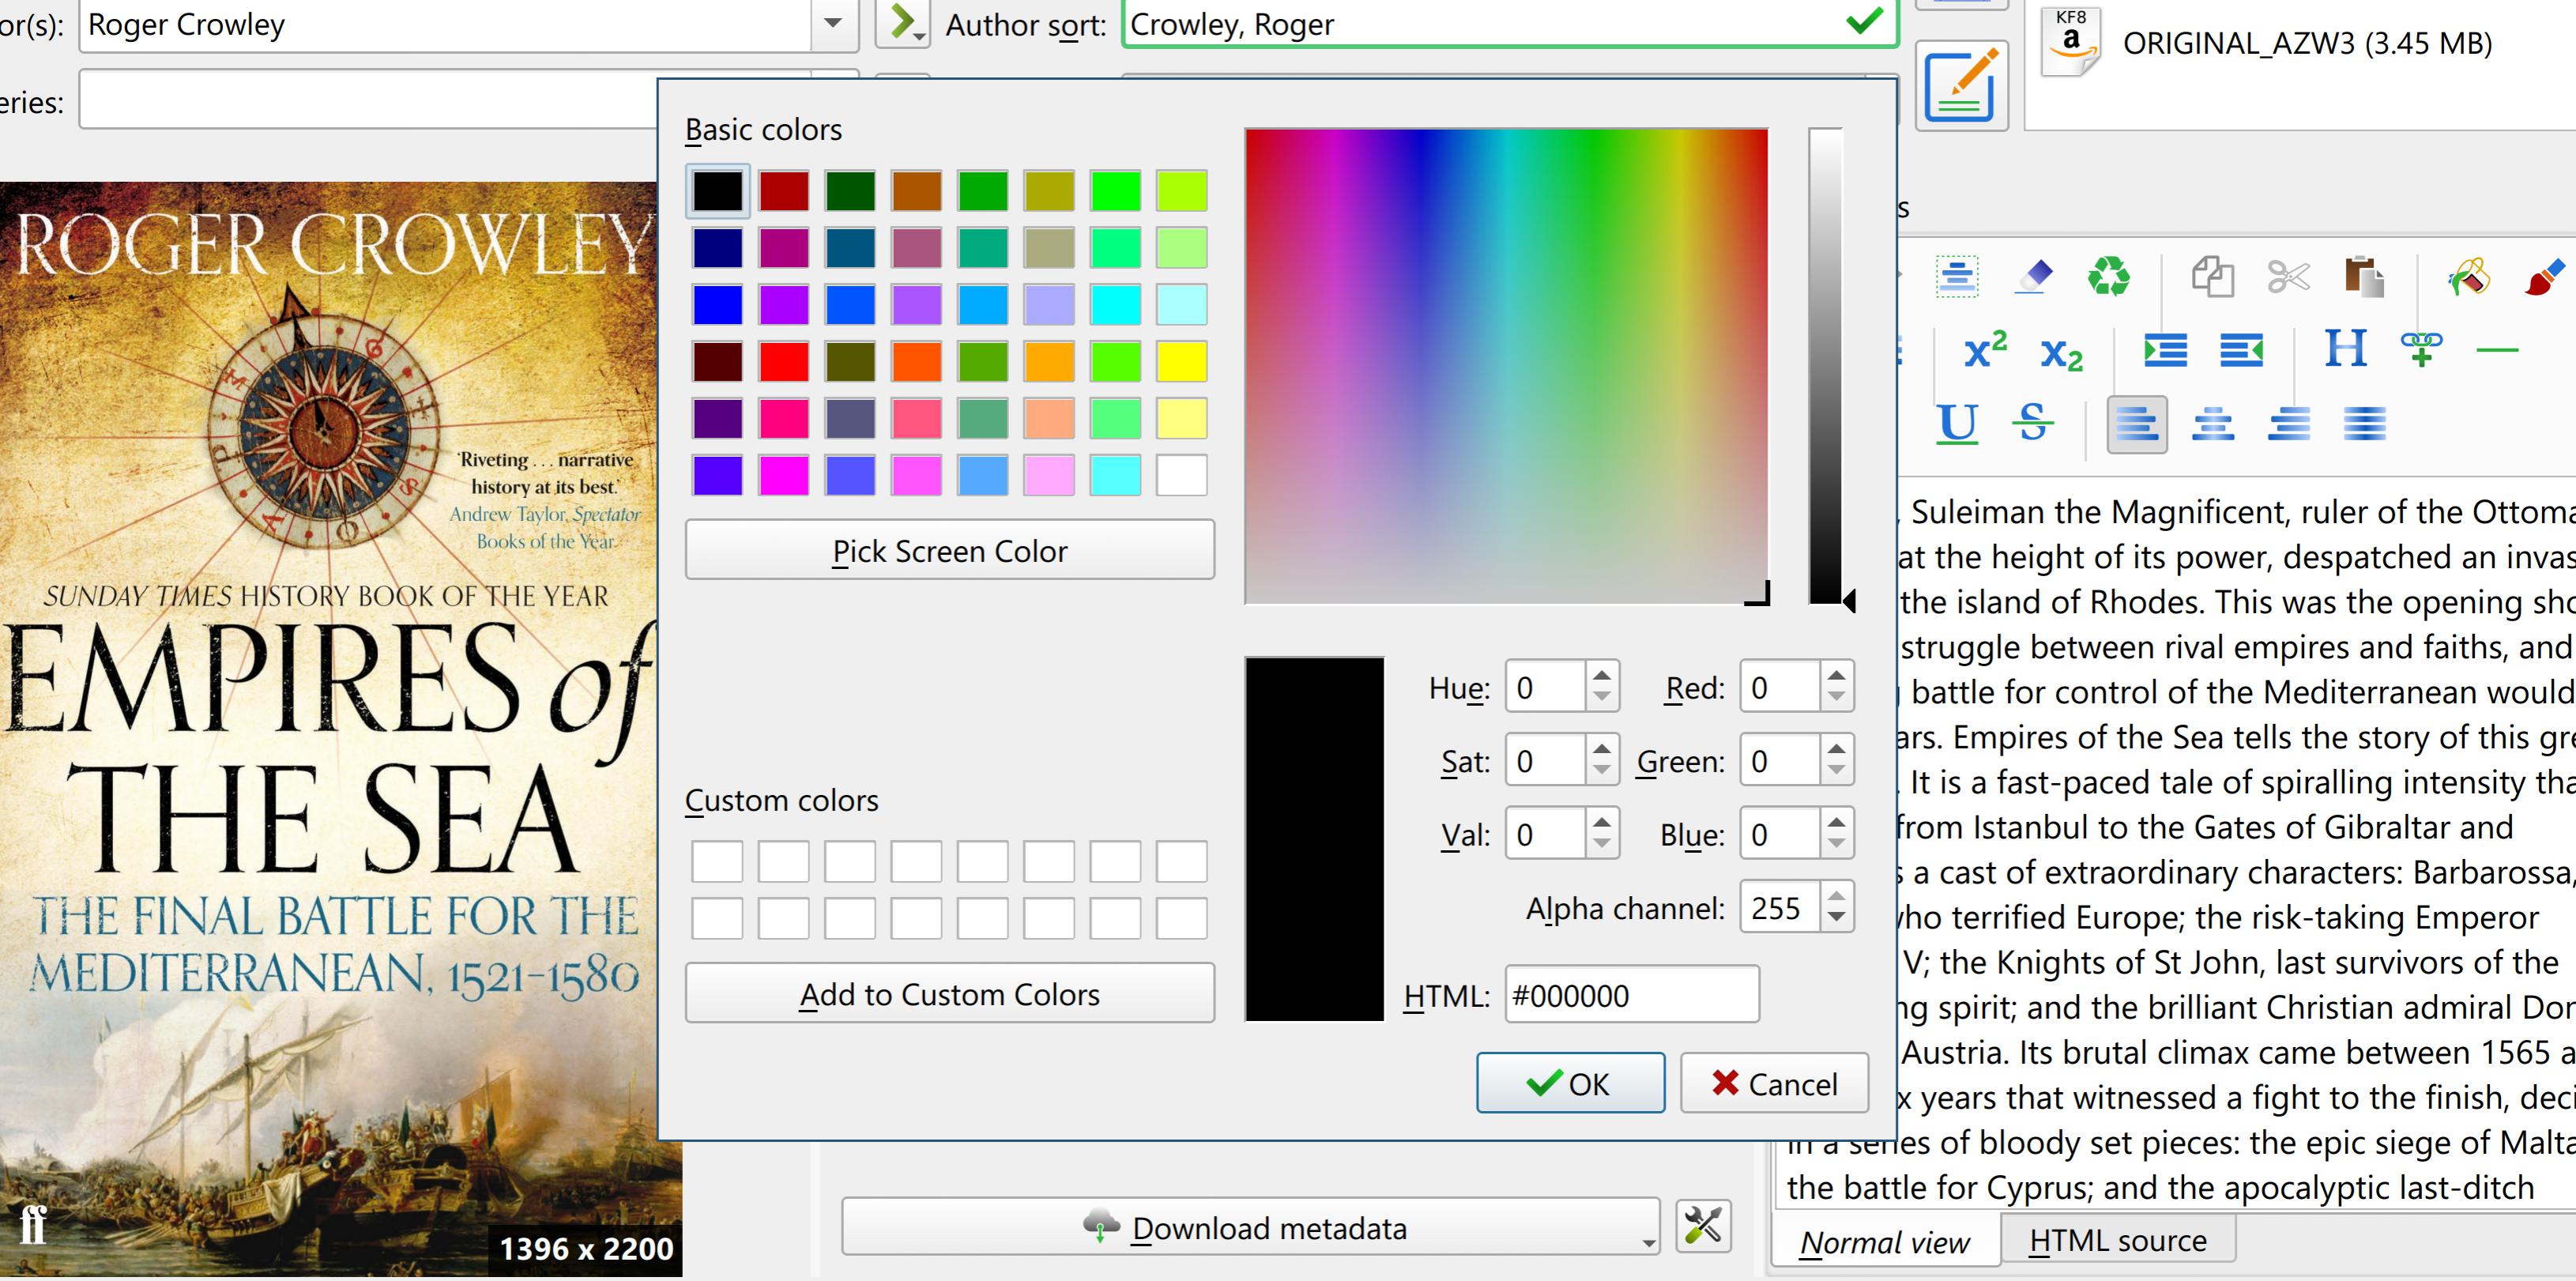Cancel the color selection dialog
The image size is (2576, 1281).
coord(1774,1083)
